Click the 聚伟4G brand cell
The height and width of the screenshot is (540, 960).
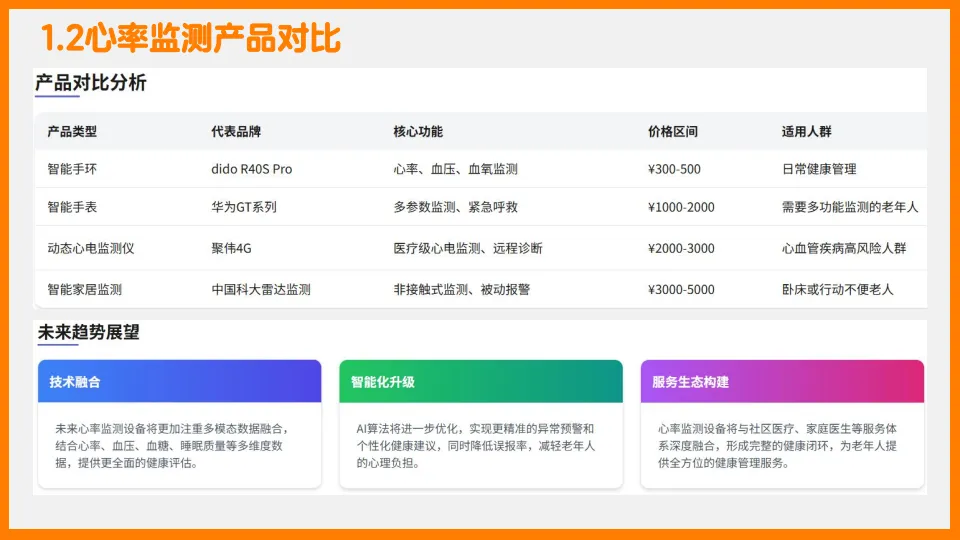(231, 248)
